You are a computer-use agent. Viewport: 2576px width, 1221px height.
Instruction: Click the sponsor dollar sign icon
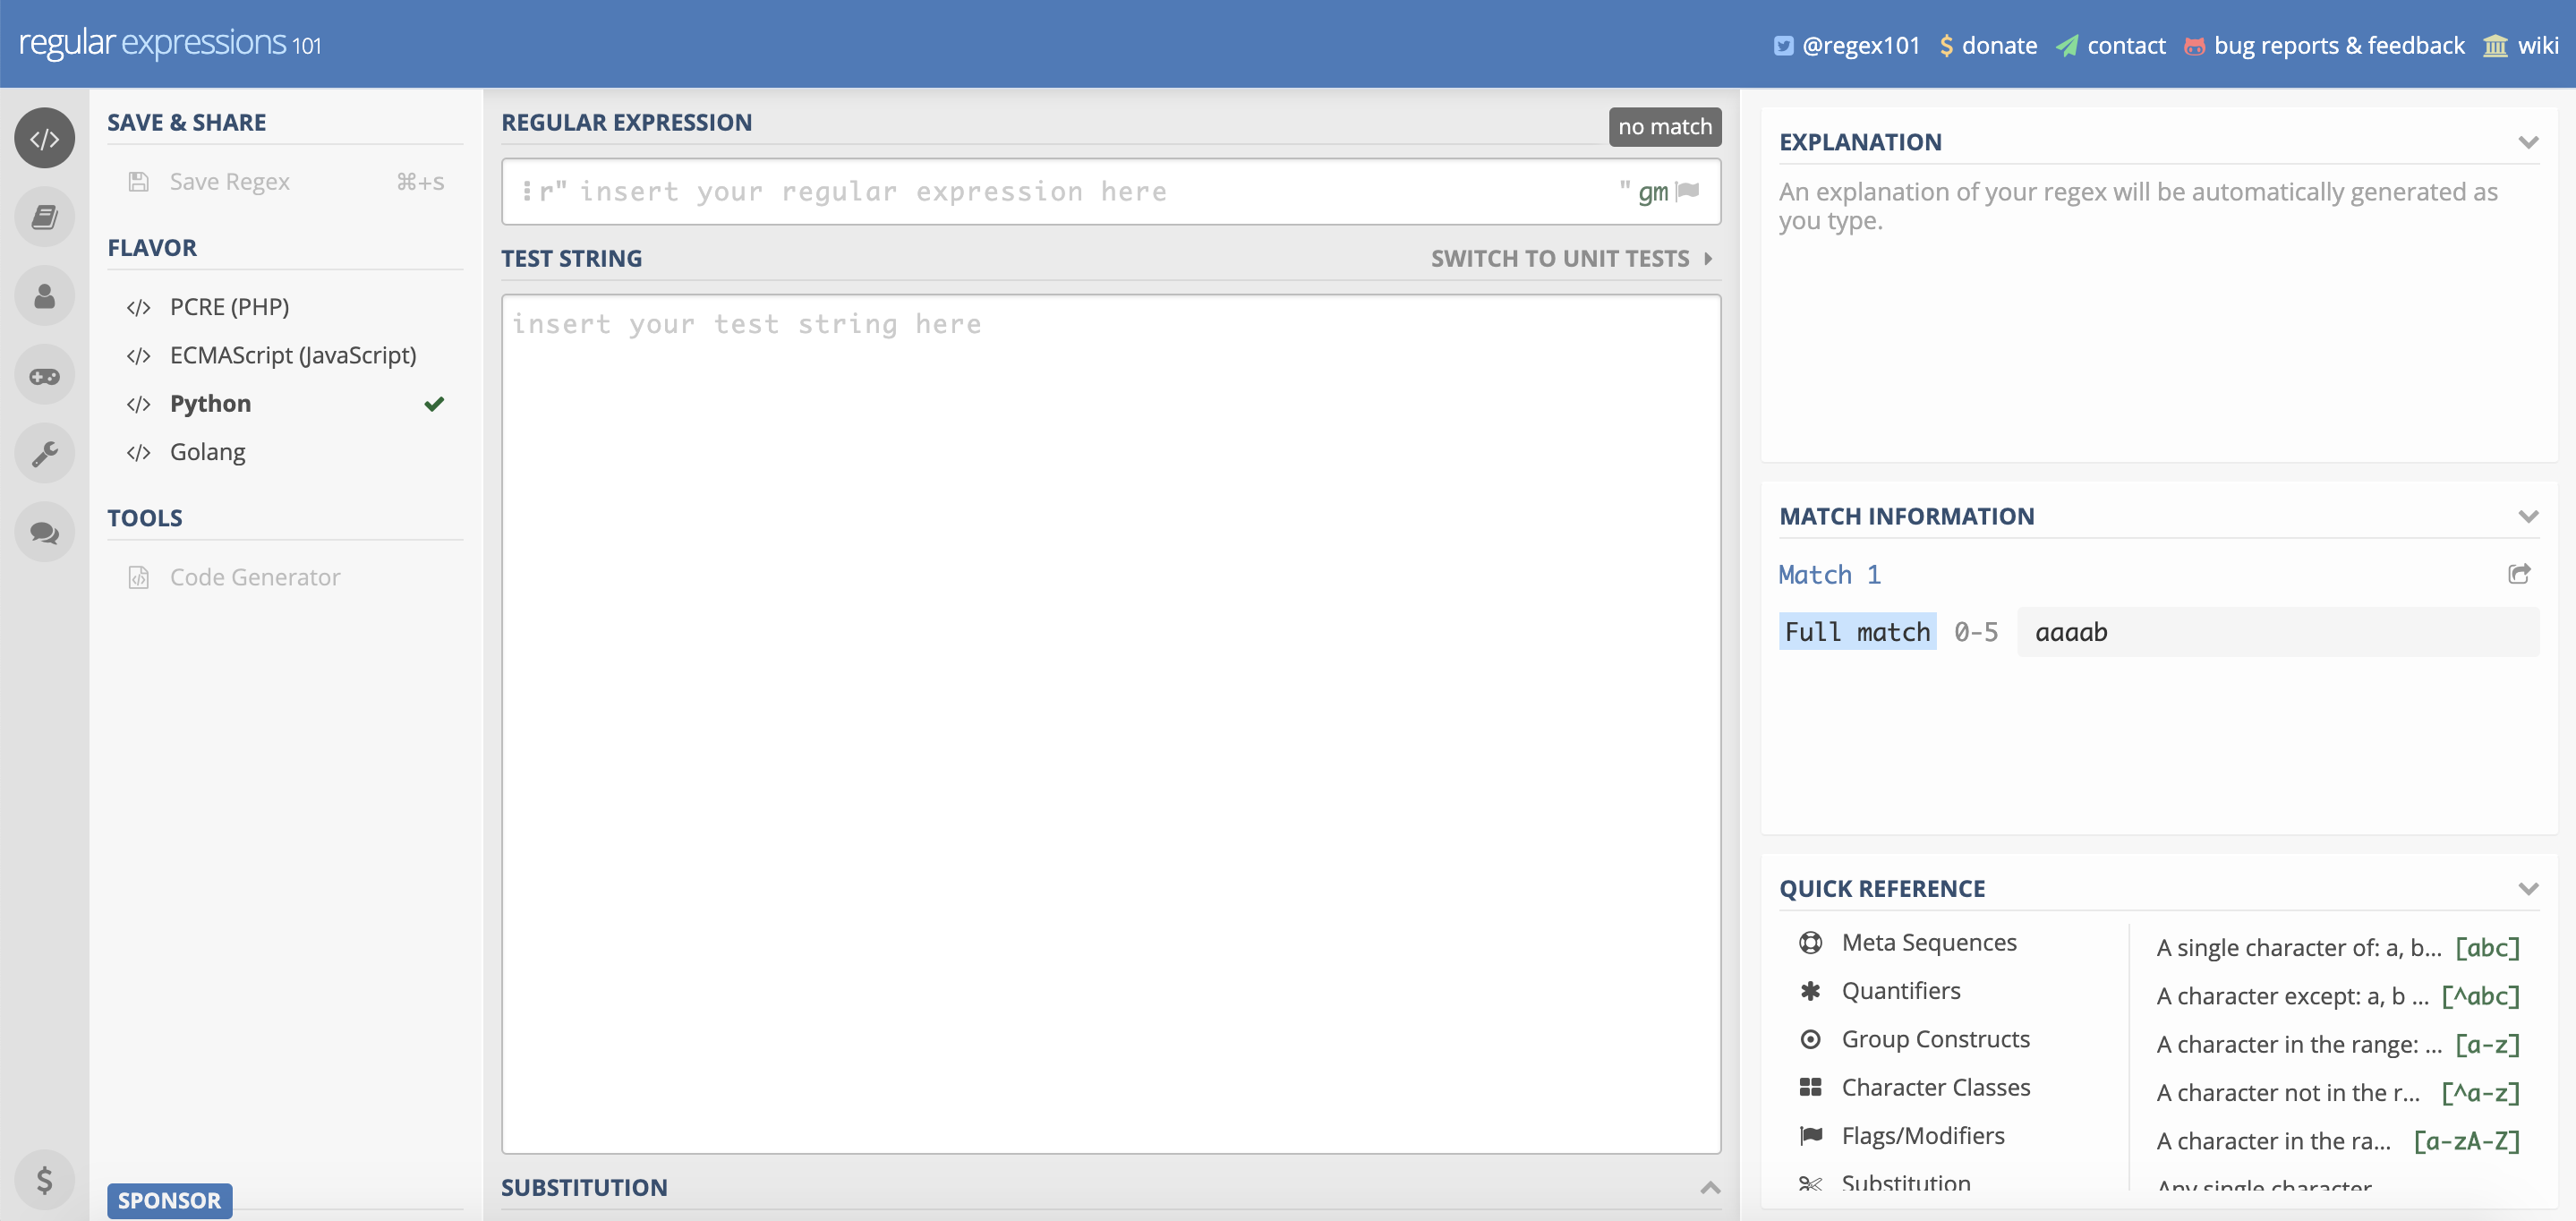tap(45, 1178)
